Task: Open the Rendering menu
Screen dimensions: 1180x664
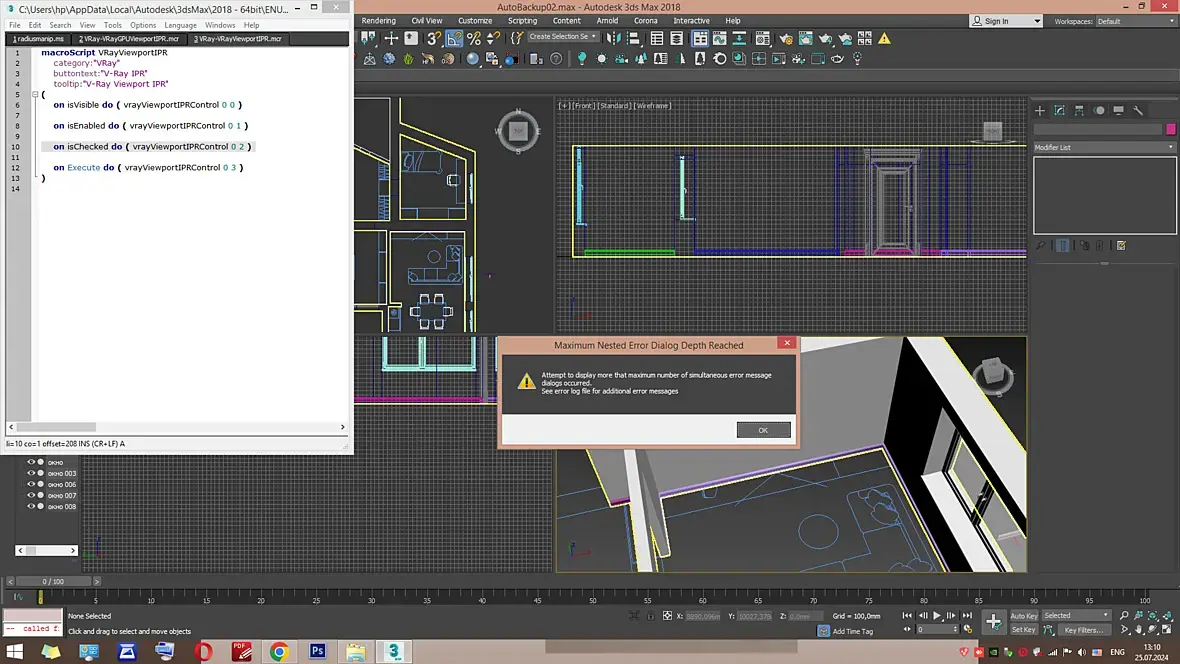Action: click(378, 21)
